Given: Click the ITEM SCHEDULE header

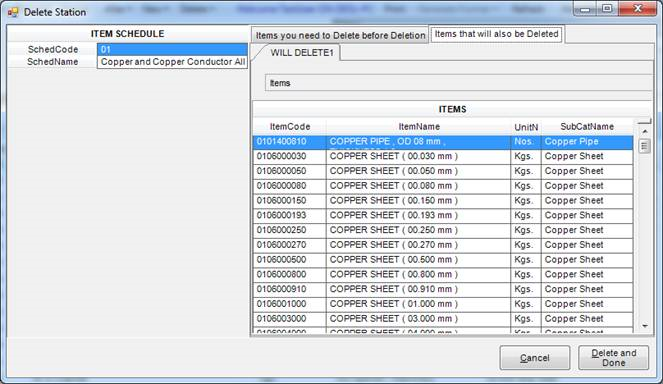Looking at the screenshot, I should [x=127, y=34].
